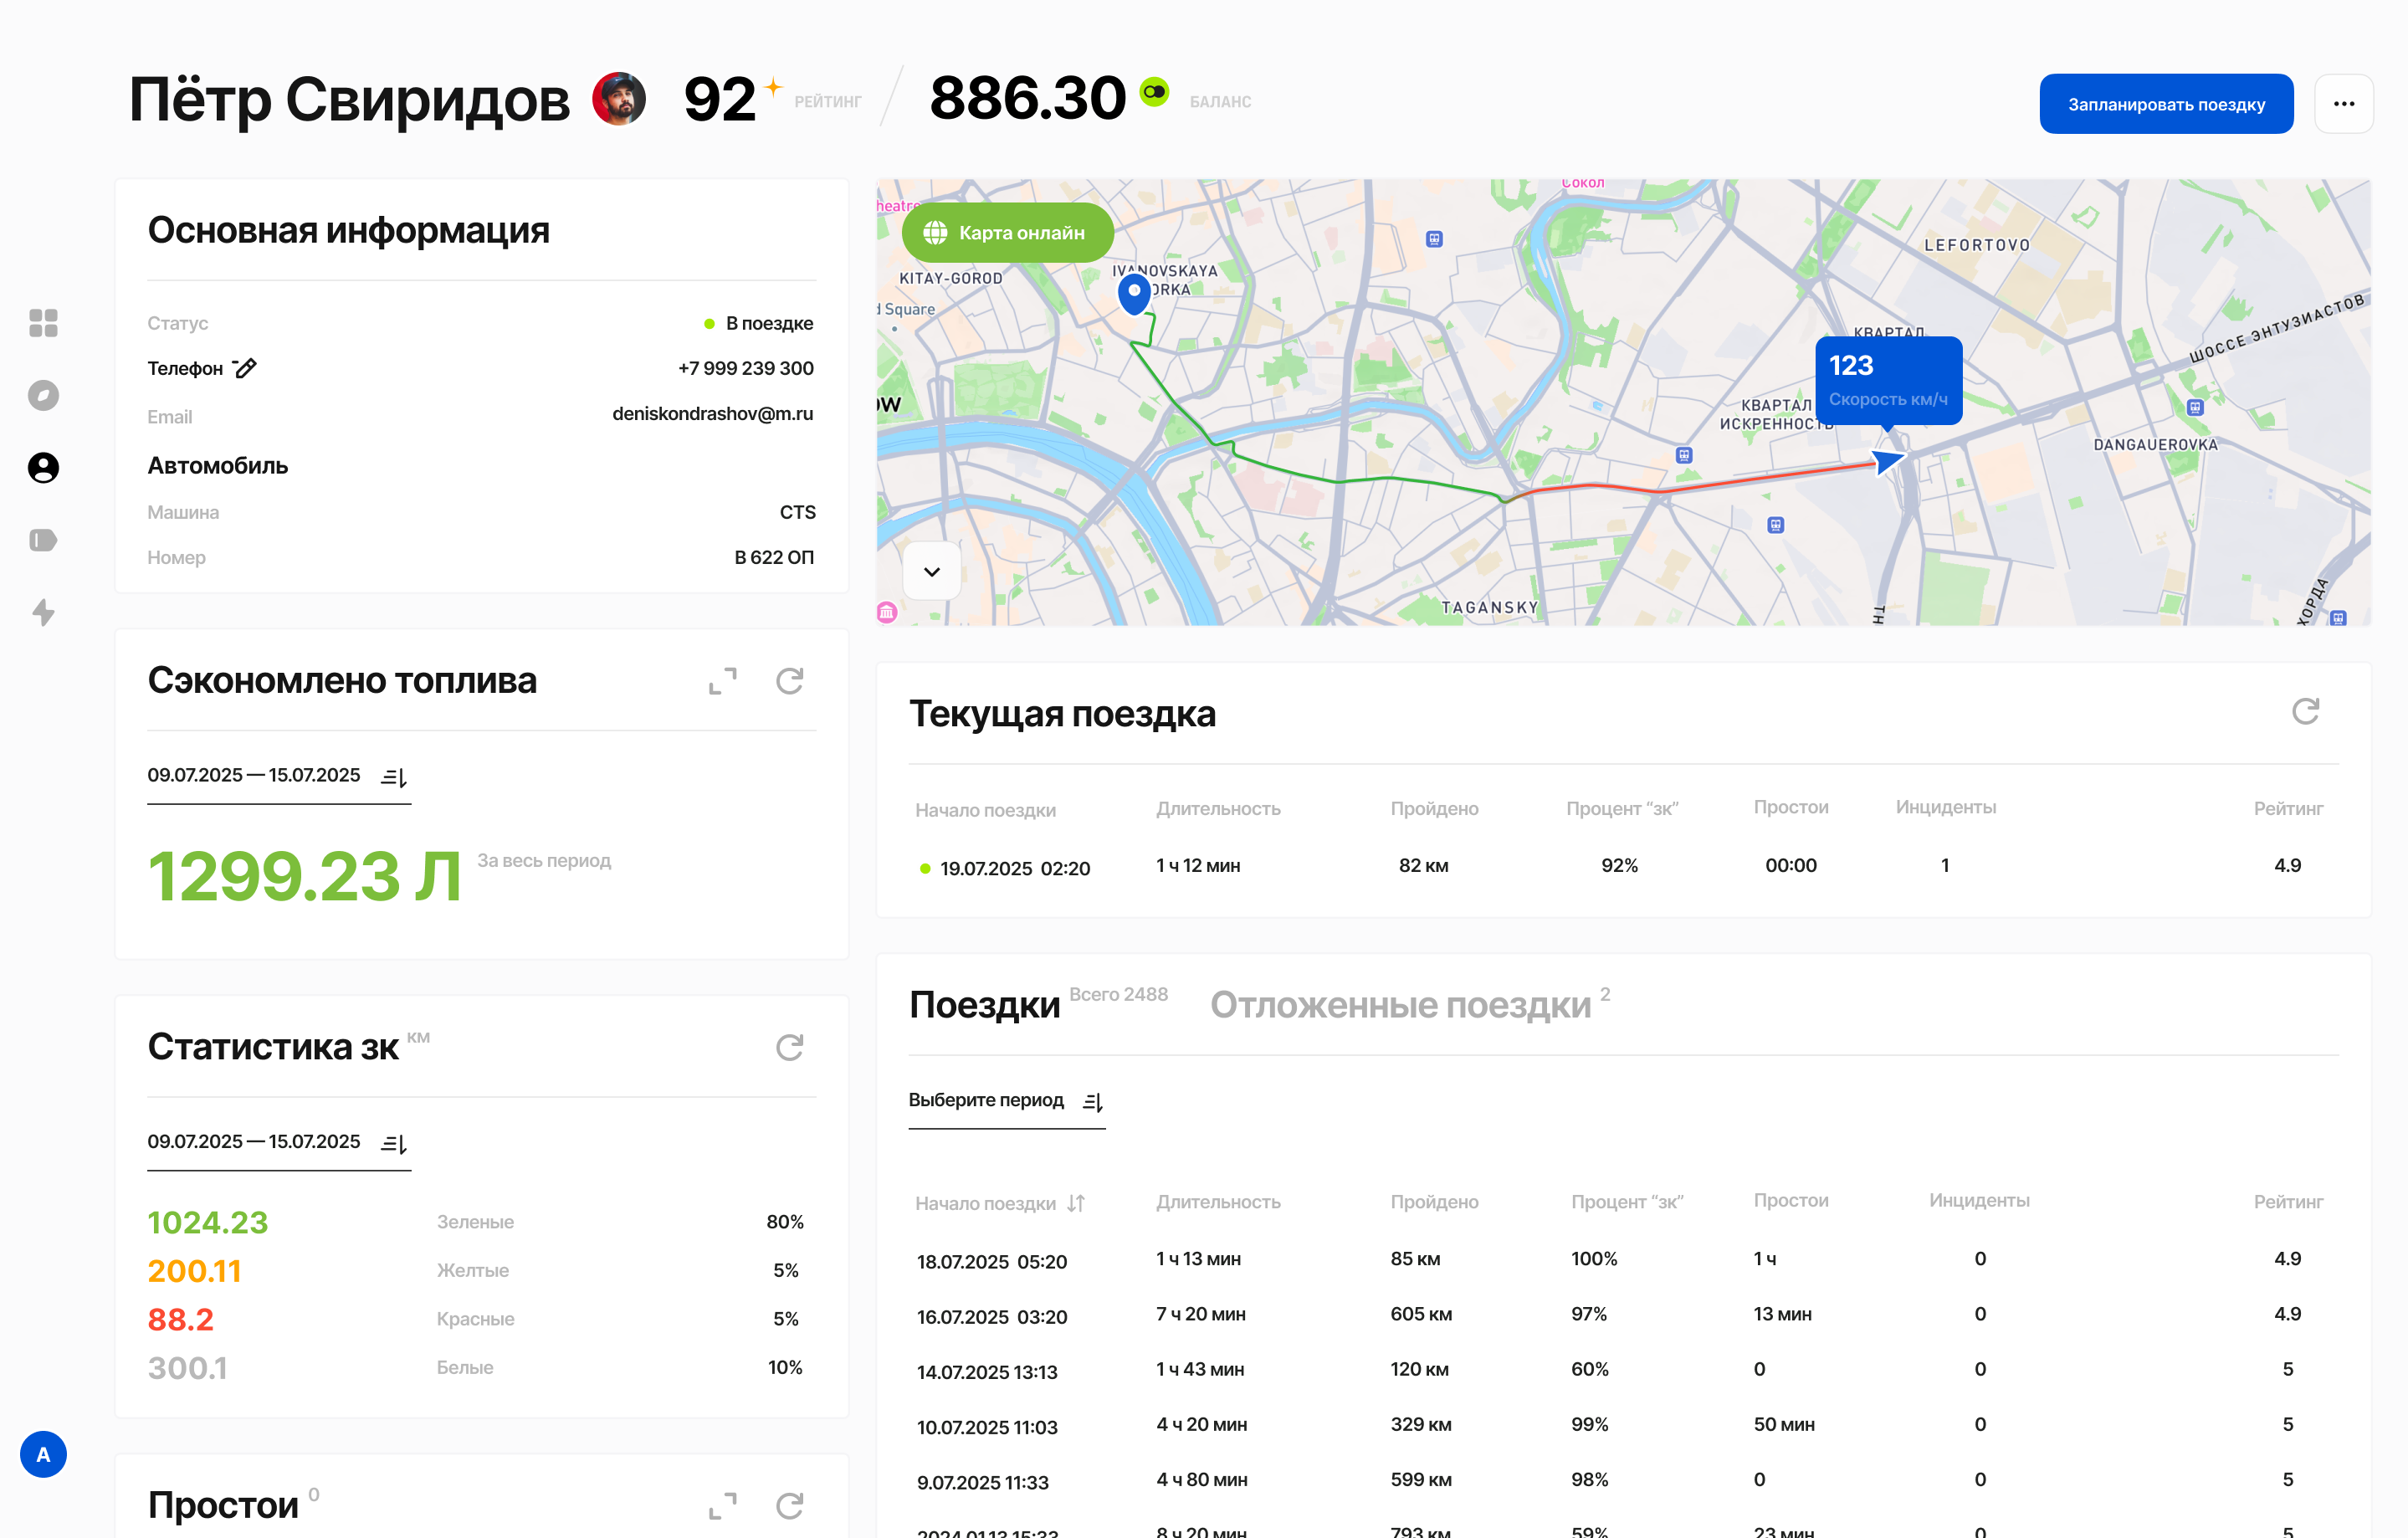Expand the Сэкономлено топлива card fullscreen

pyautogui.click(x=722, y=681)
